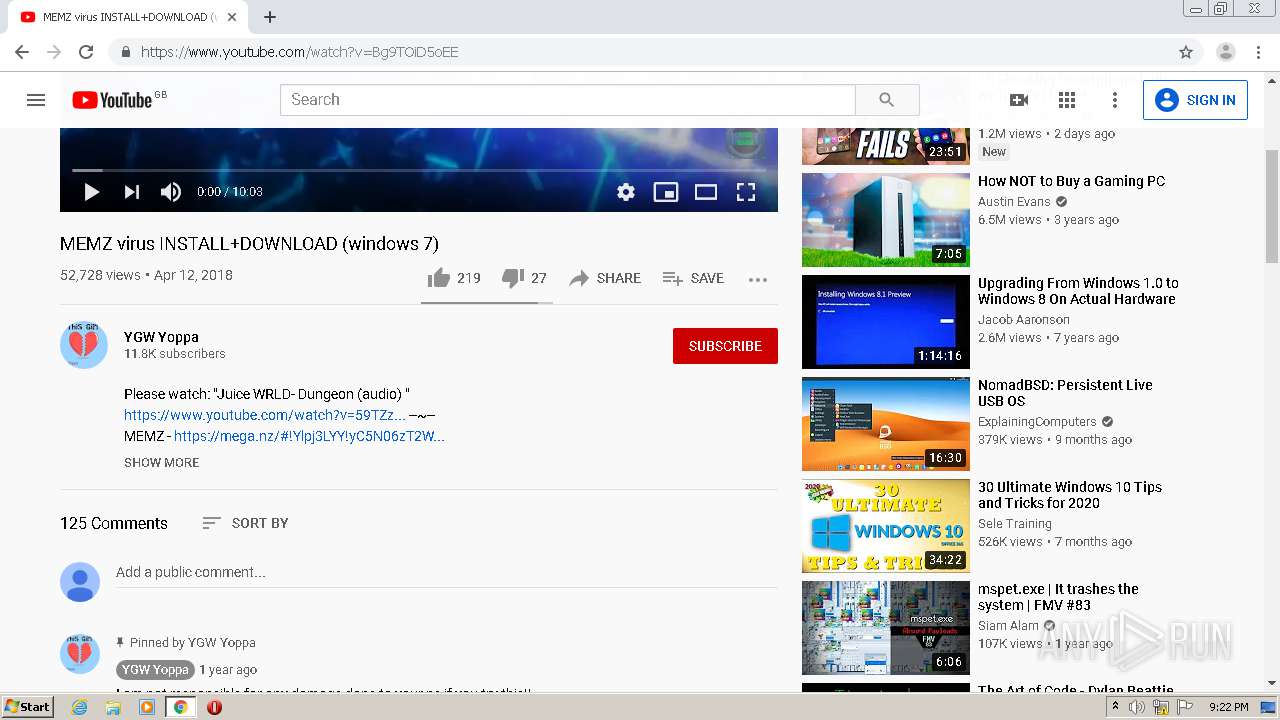Open the mspet.exe thumbnail
The image size is (1280, 720).
point(886,628)
